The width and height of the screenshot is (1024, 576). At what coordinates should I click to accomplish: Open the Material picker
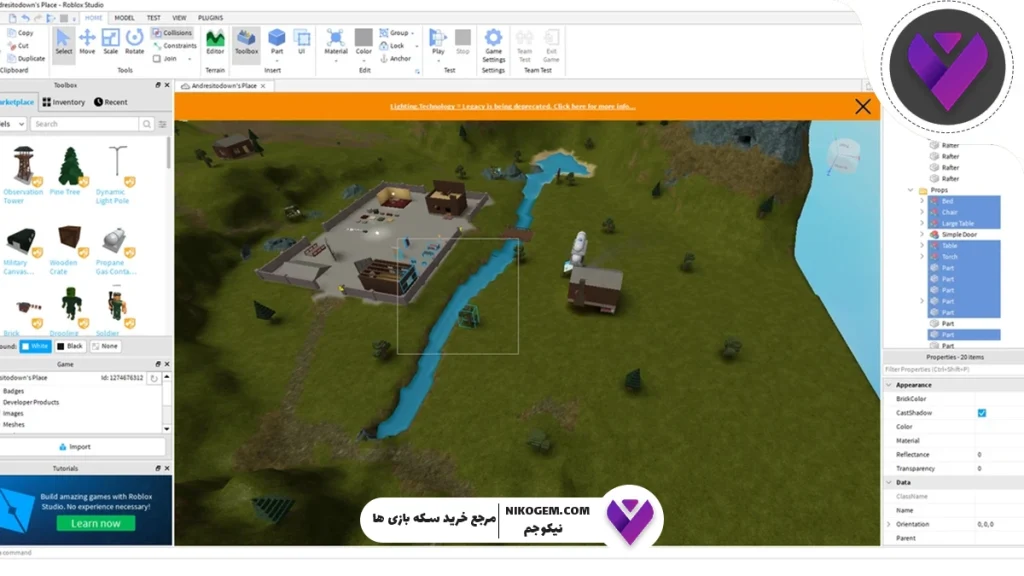click(x=336, y=43)
